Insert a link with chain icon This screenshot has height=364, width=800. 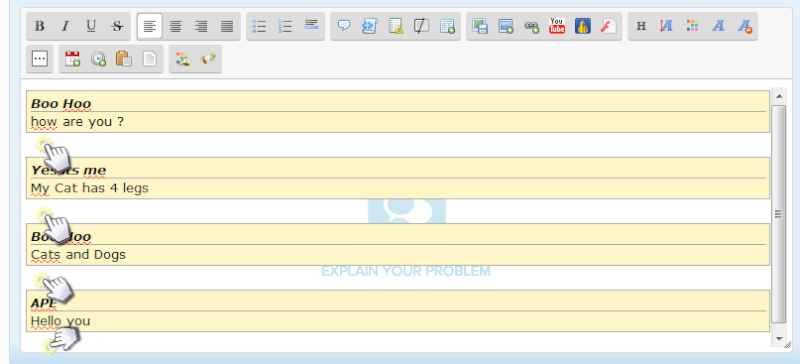pos(532,26)
